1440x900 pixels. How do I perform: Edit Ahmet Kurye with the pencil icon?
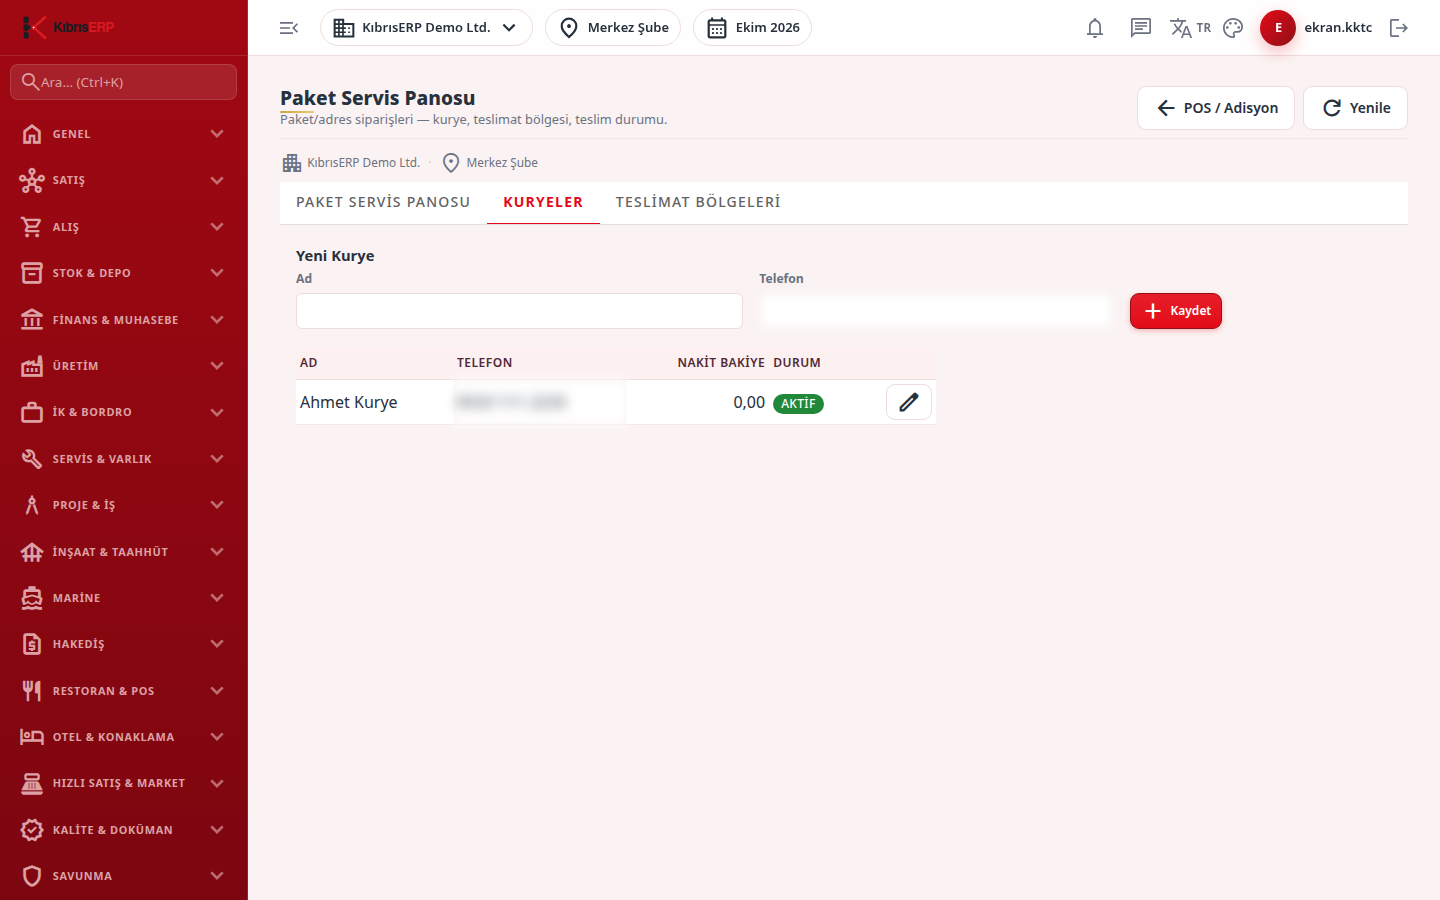click(x=908, y=402)
